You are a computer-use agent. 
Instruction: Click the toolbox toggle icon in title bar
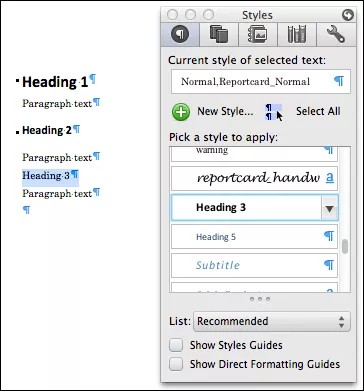tap(347, 15)
